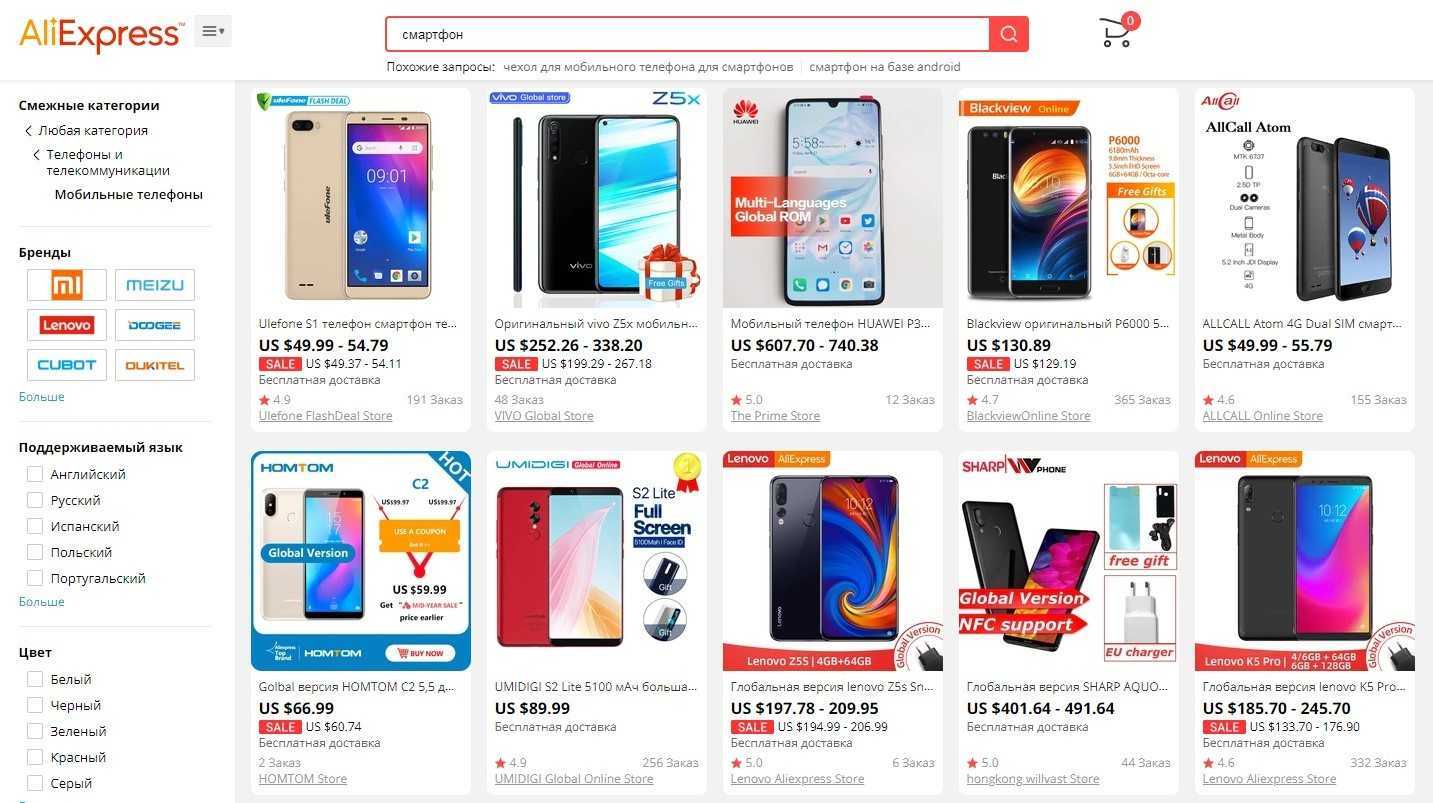Show more languages under Португальский
The image size is (1433, 803).
click(41, 602)
